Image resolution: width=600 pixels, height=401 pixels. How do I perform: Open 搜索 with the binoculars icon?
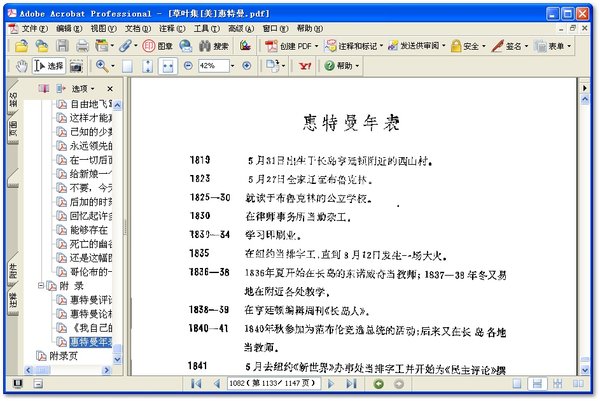(x=214, y=46)
